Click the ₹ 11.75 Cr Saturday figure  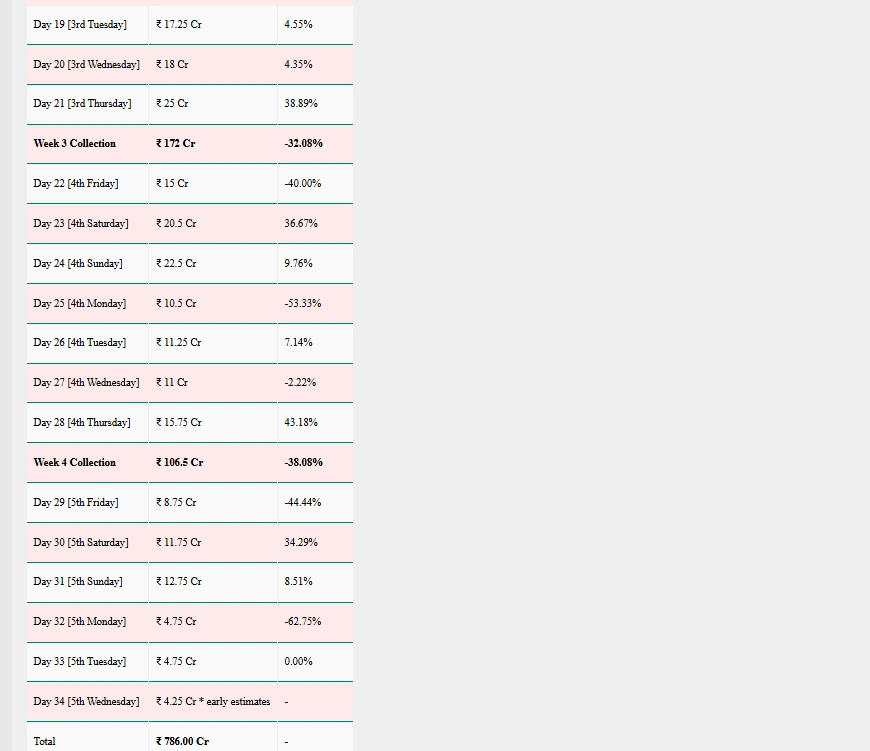tap(179, 543)
